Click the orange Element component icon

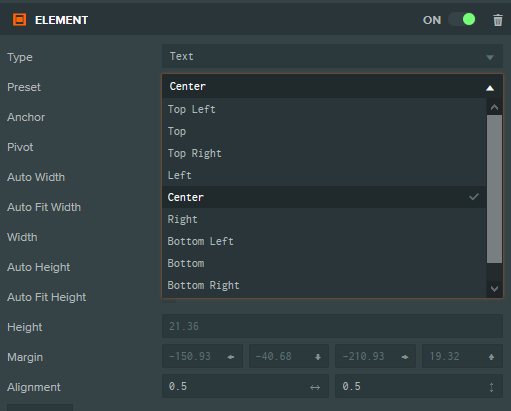pos(19,20)
